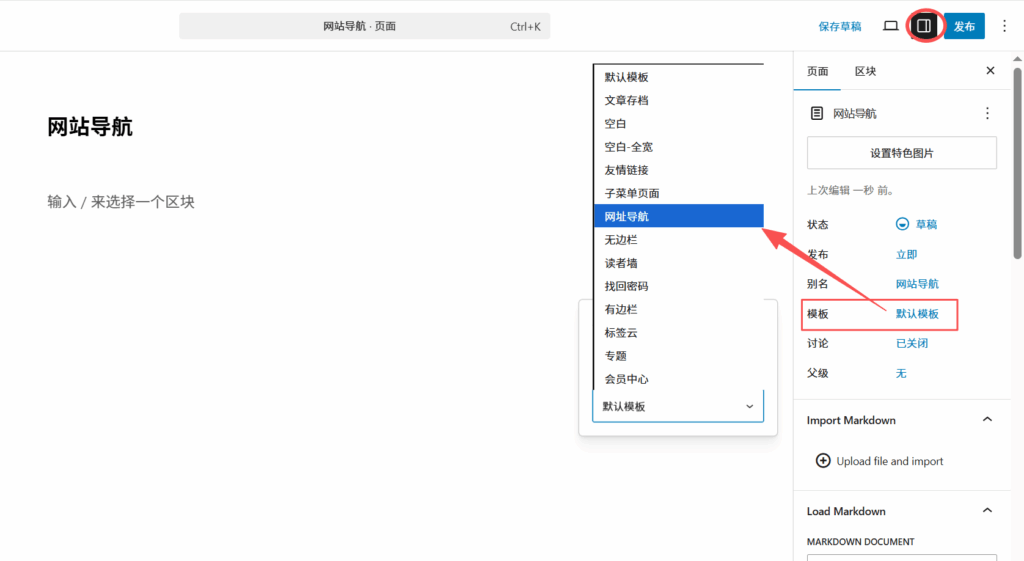Collapse the Load Markdown section
1024x561 pixels.
pos(987,511)
